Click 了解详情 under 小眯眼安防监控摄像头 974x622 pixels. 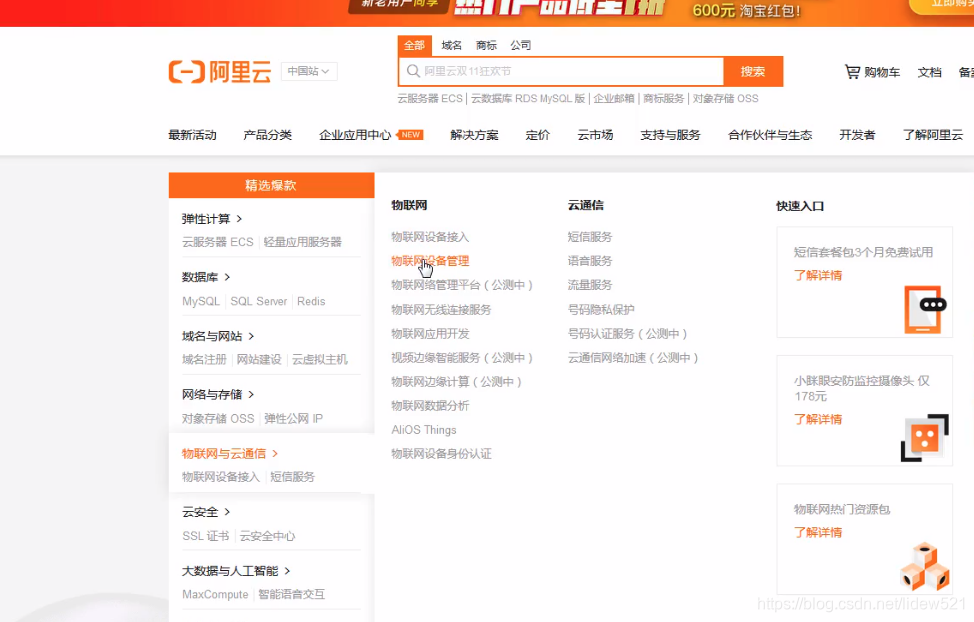[x=817, y=419]
